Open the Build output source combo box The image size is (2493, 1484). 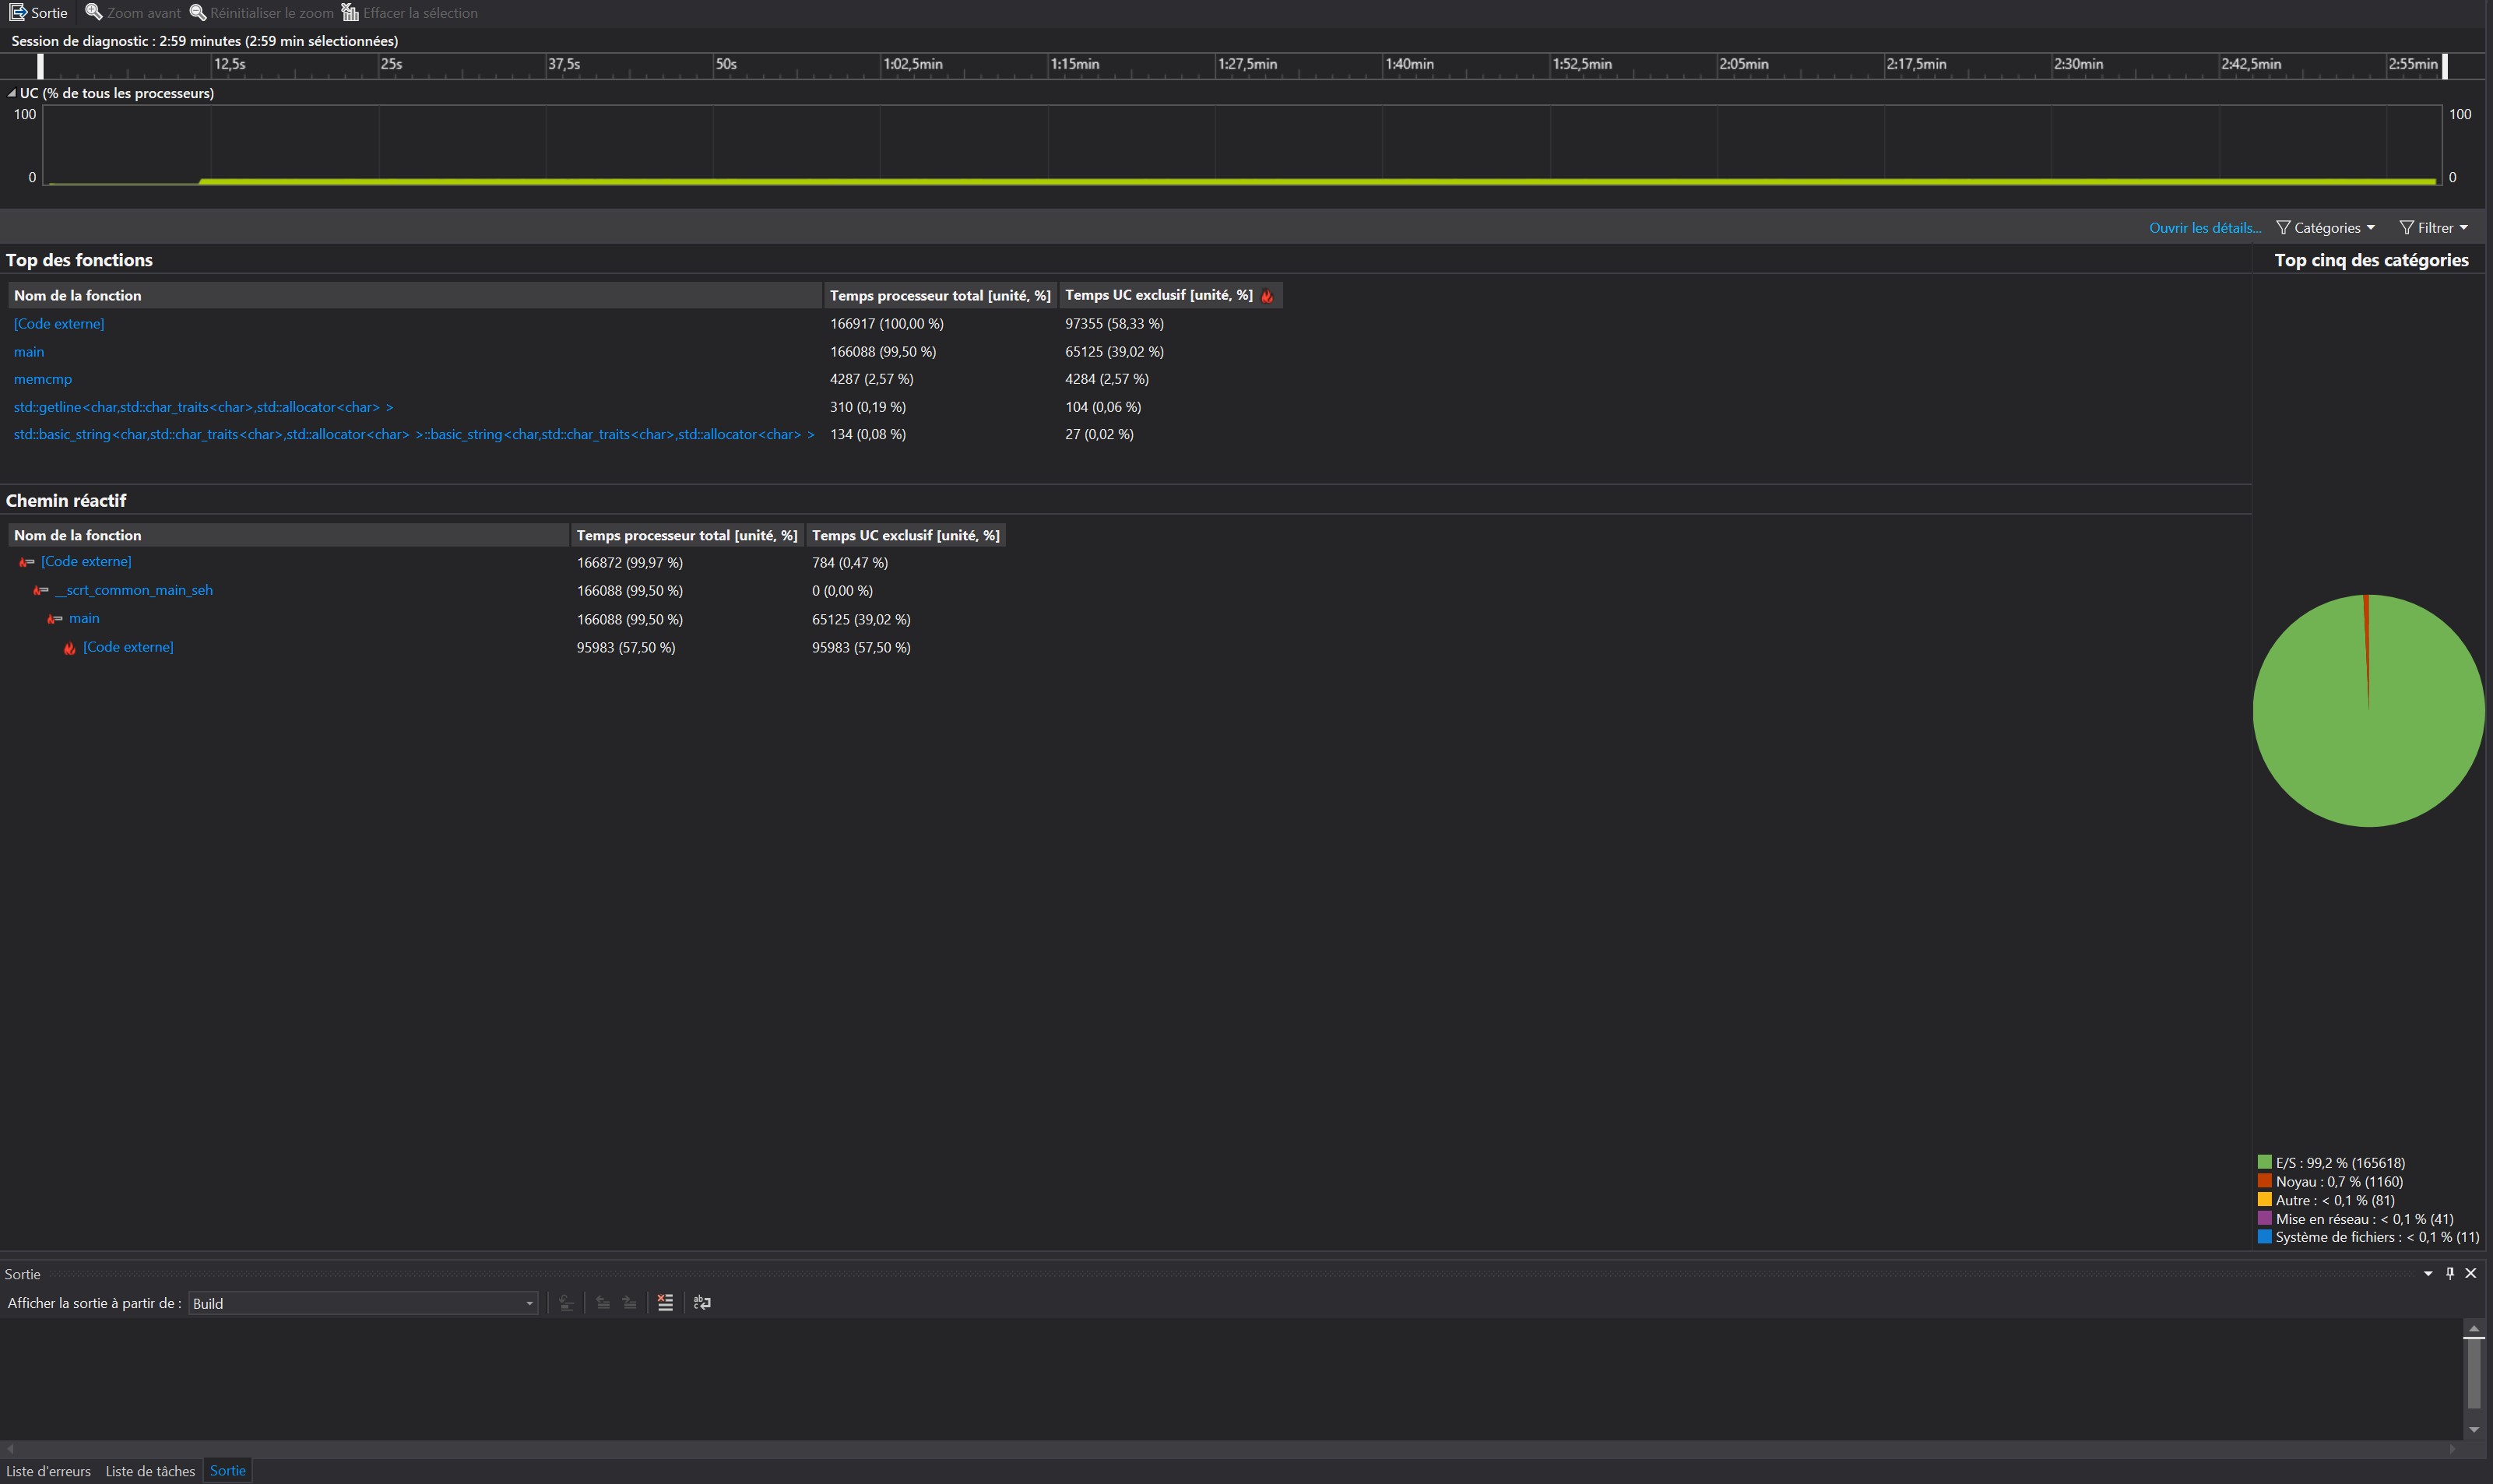363,1303
